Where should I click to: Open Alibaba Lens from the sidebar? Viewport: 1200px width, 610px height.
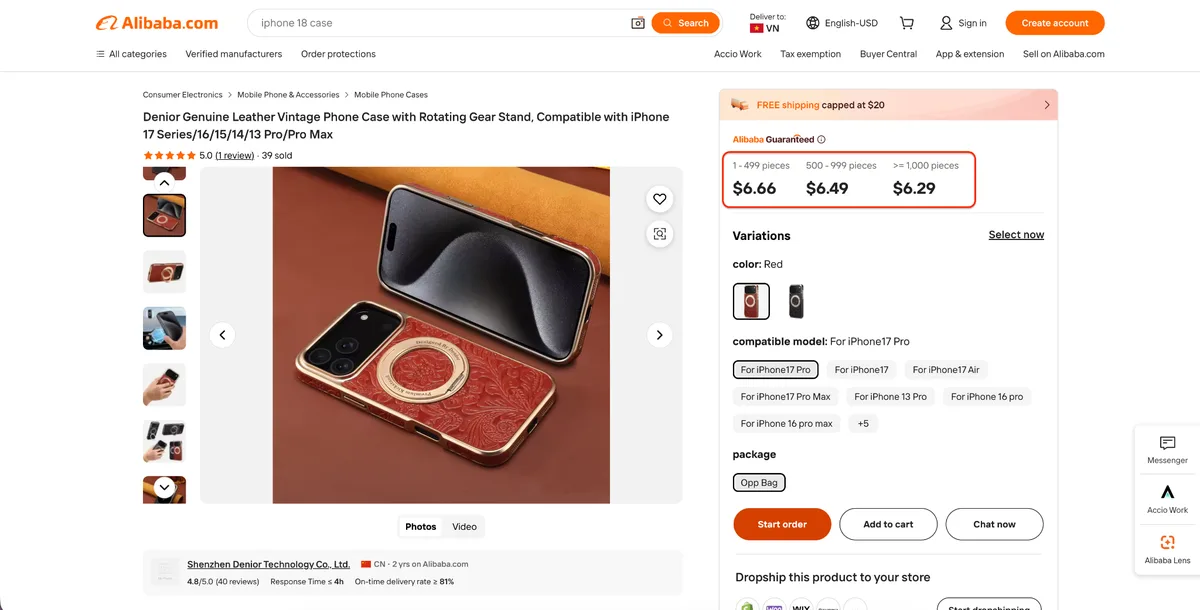[1166, 549]
